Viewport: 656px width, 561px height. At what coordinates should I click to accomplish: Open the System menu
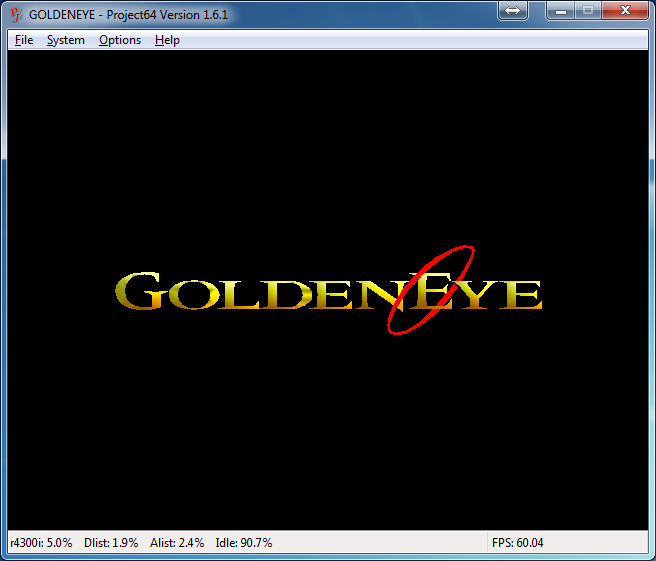click(x=66, y=40)
